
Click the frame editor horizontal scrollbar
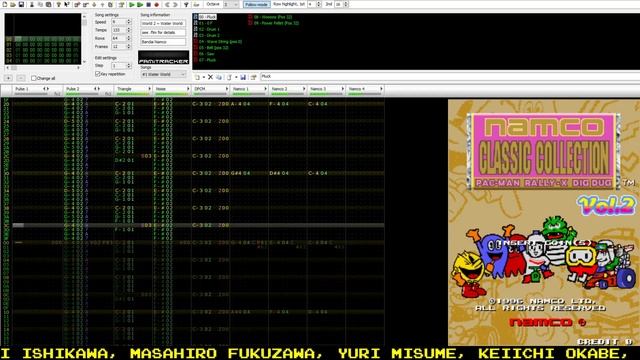(43, 68)
